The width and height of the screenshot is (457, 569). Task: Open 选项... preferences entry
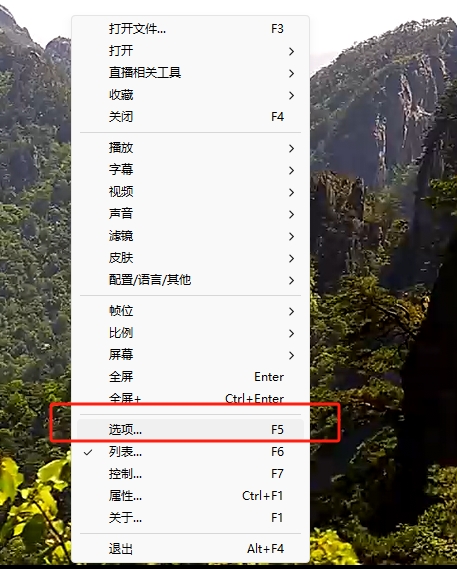191,430
